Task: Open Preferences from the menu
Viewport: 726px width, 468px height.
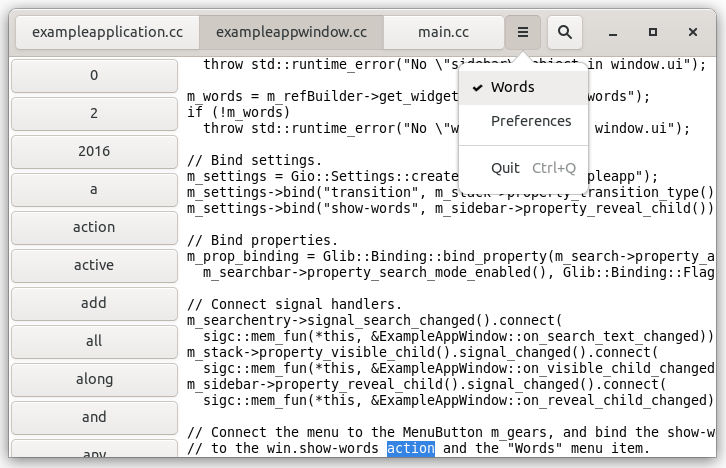Action: click(x=530, y=121)
